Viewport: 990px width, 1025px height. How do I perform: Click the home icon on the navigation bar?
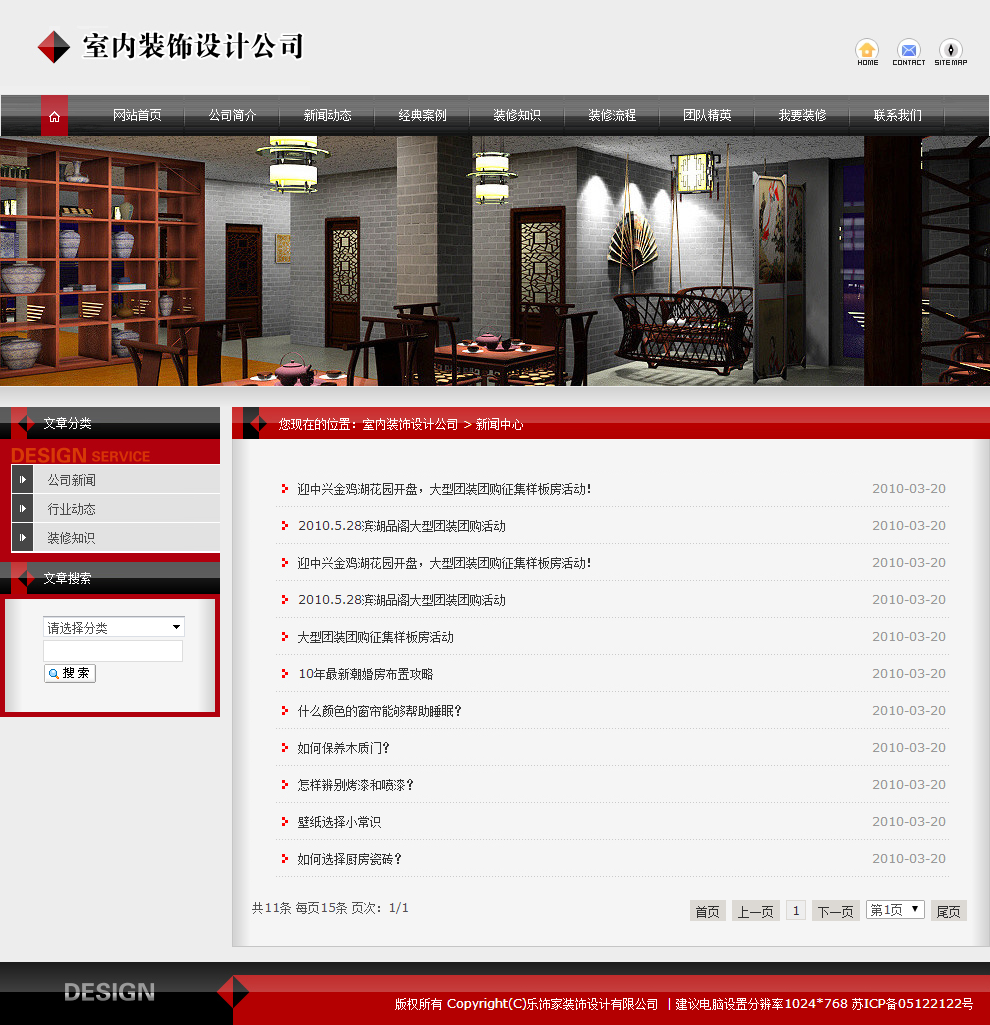click(53, 115)
